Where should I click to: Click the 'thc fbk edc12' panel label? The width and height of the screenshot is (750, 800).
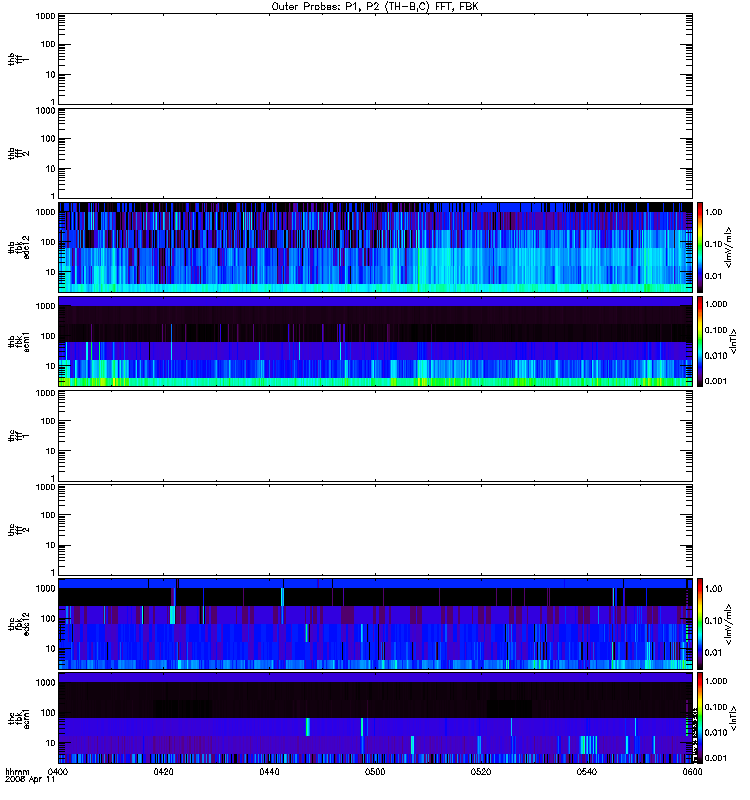18,624
